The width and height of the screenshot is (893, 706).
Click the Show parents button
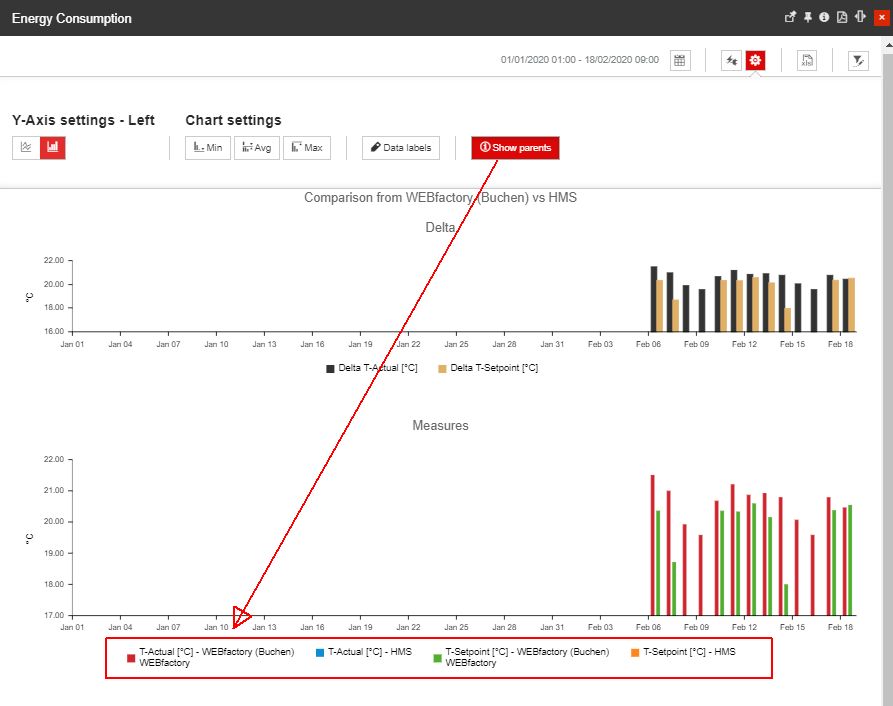[x=516, y=148]
